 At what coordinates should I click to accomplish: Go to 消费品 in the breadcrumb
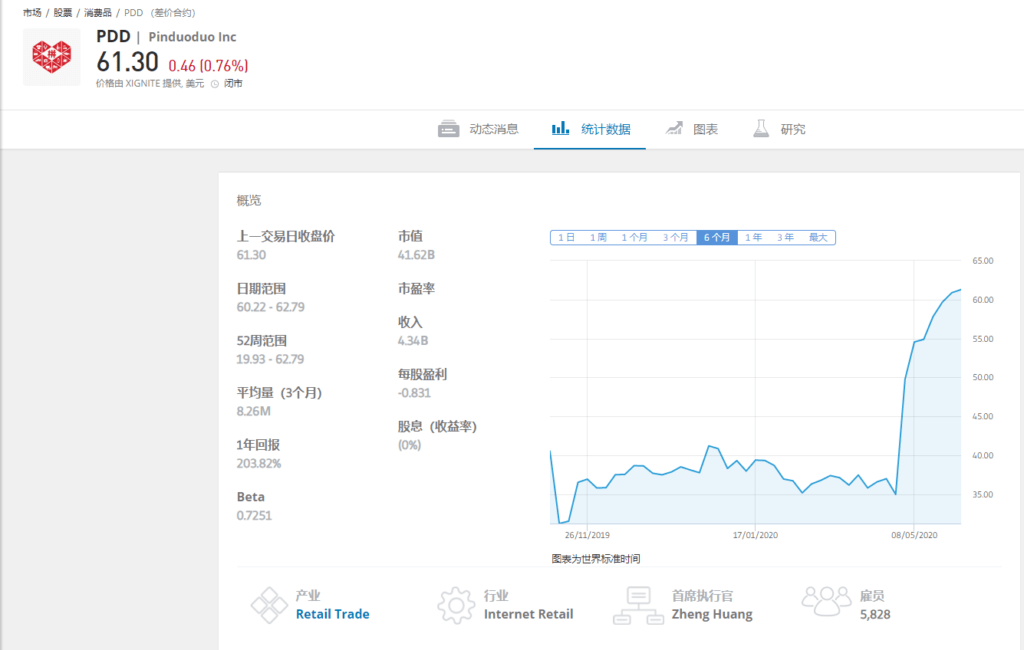98,12
